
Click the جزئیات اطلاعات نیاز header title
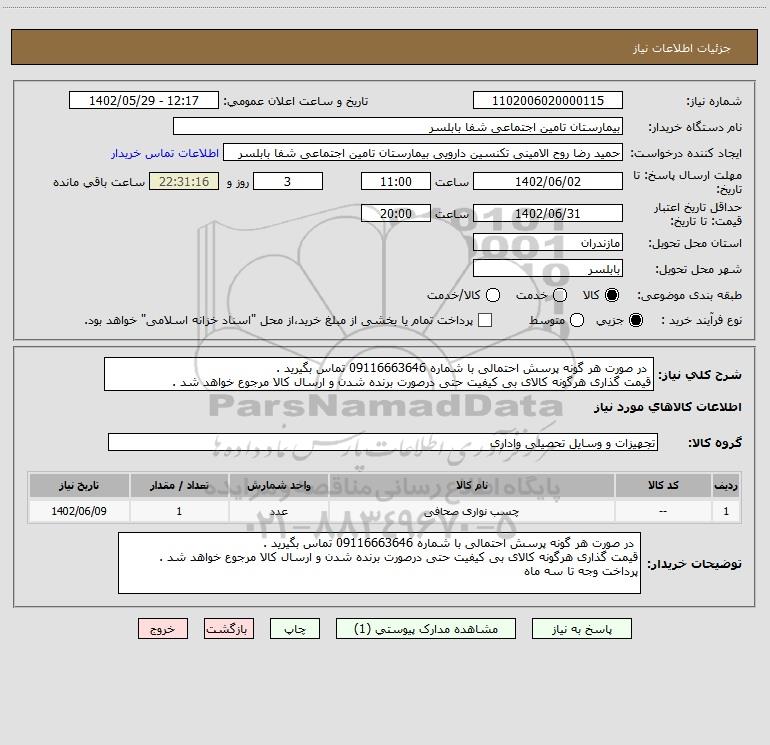pyautogui.click(x=682, y=48)
